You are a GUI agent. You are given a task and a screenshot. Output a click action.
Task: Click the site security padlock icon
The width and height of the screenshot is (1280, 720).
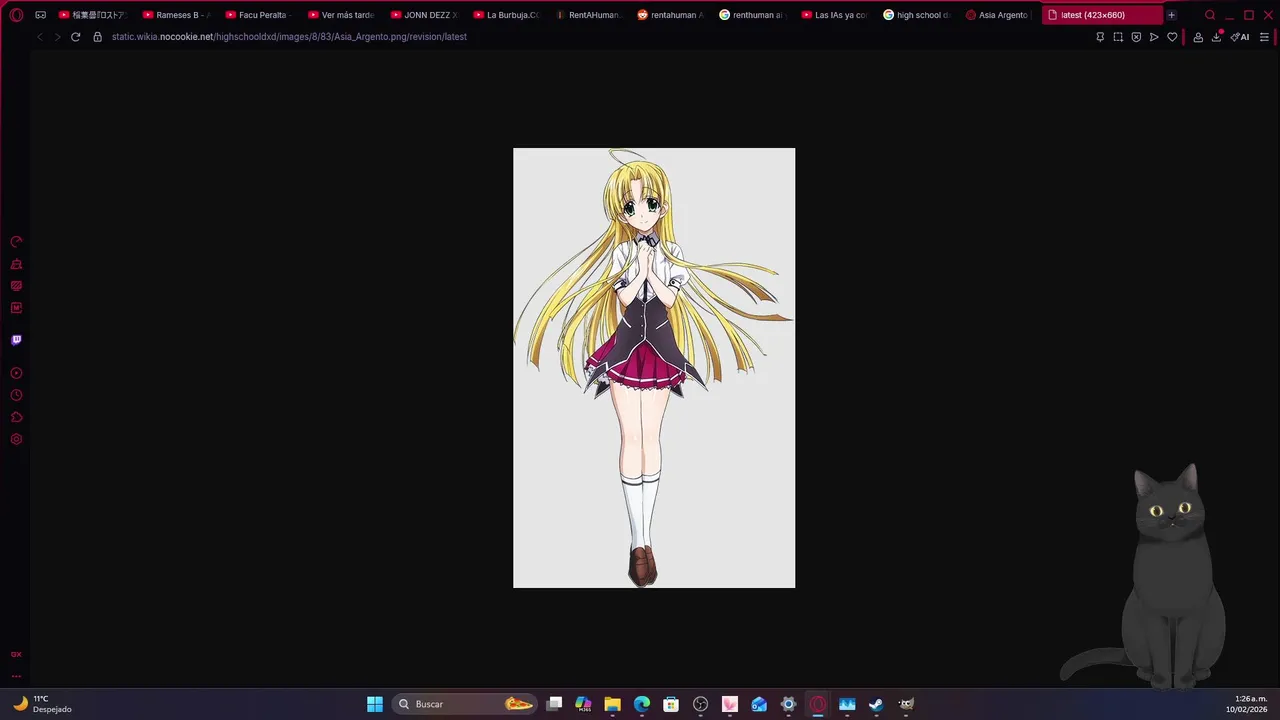point(97,37)
